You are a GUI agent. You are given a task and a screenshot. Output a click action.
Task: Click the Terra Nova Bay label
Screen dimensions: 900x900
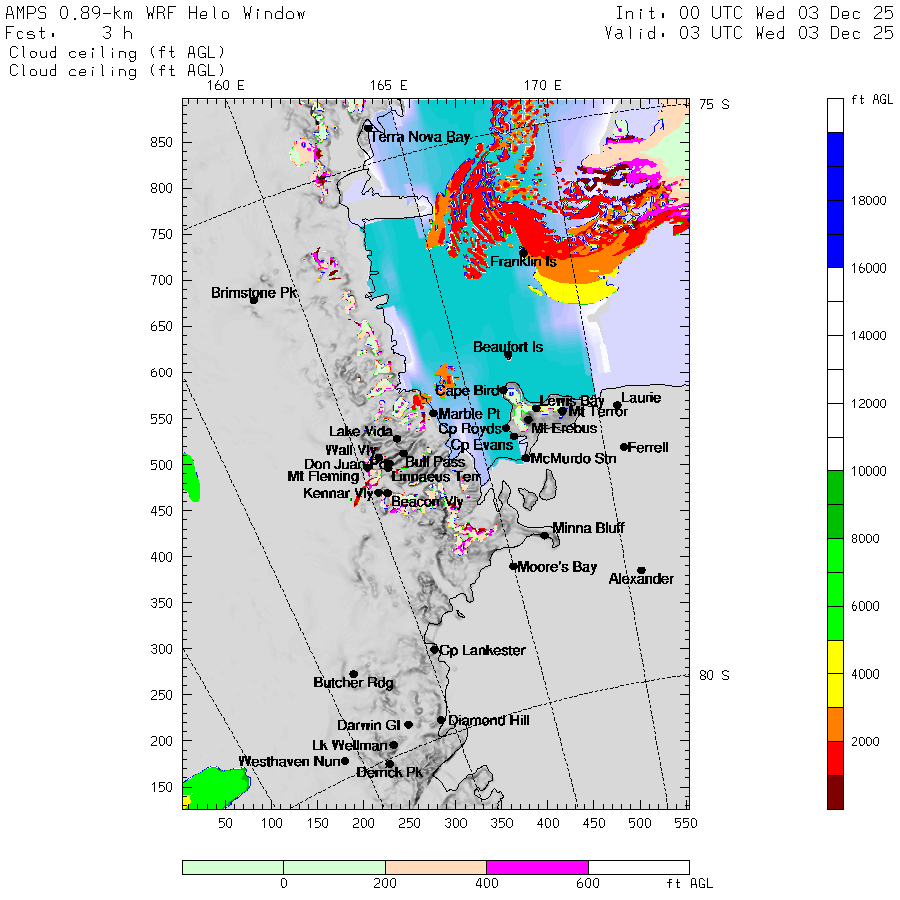(420, 137)
